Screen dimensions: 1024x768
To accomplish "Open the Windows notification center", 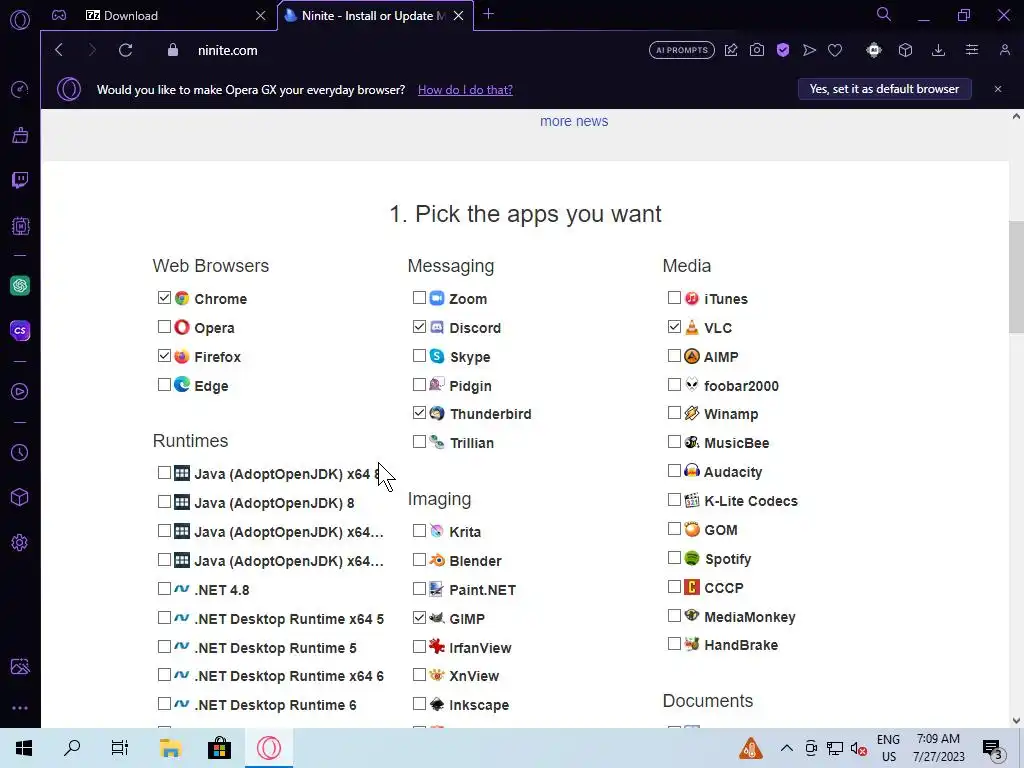I will coord(993,748).
